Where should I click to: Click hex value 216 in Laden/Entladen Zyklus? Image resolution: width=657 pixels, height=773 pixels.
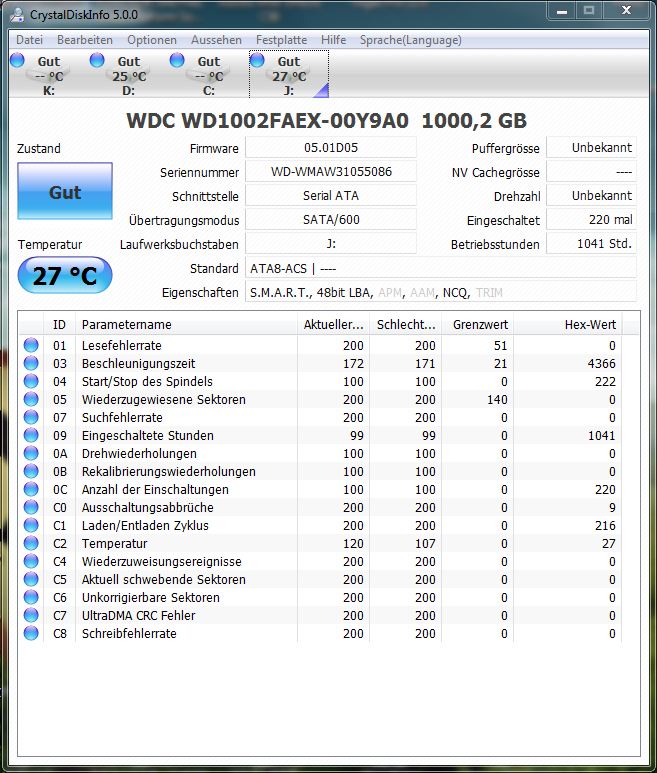(x=605, y=525)
